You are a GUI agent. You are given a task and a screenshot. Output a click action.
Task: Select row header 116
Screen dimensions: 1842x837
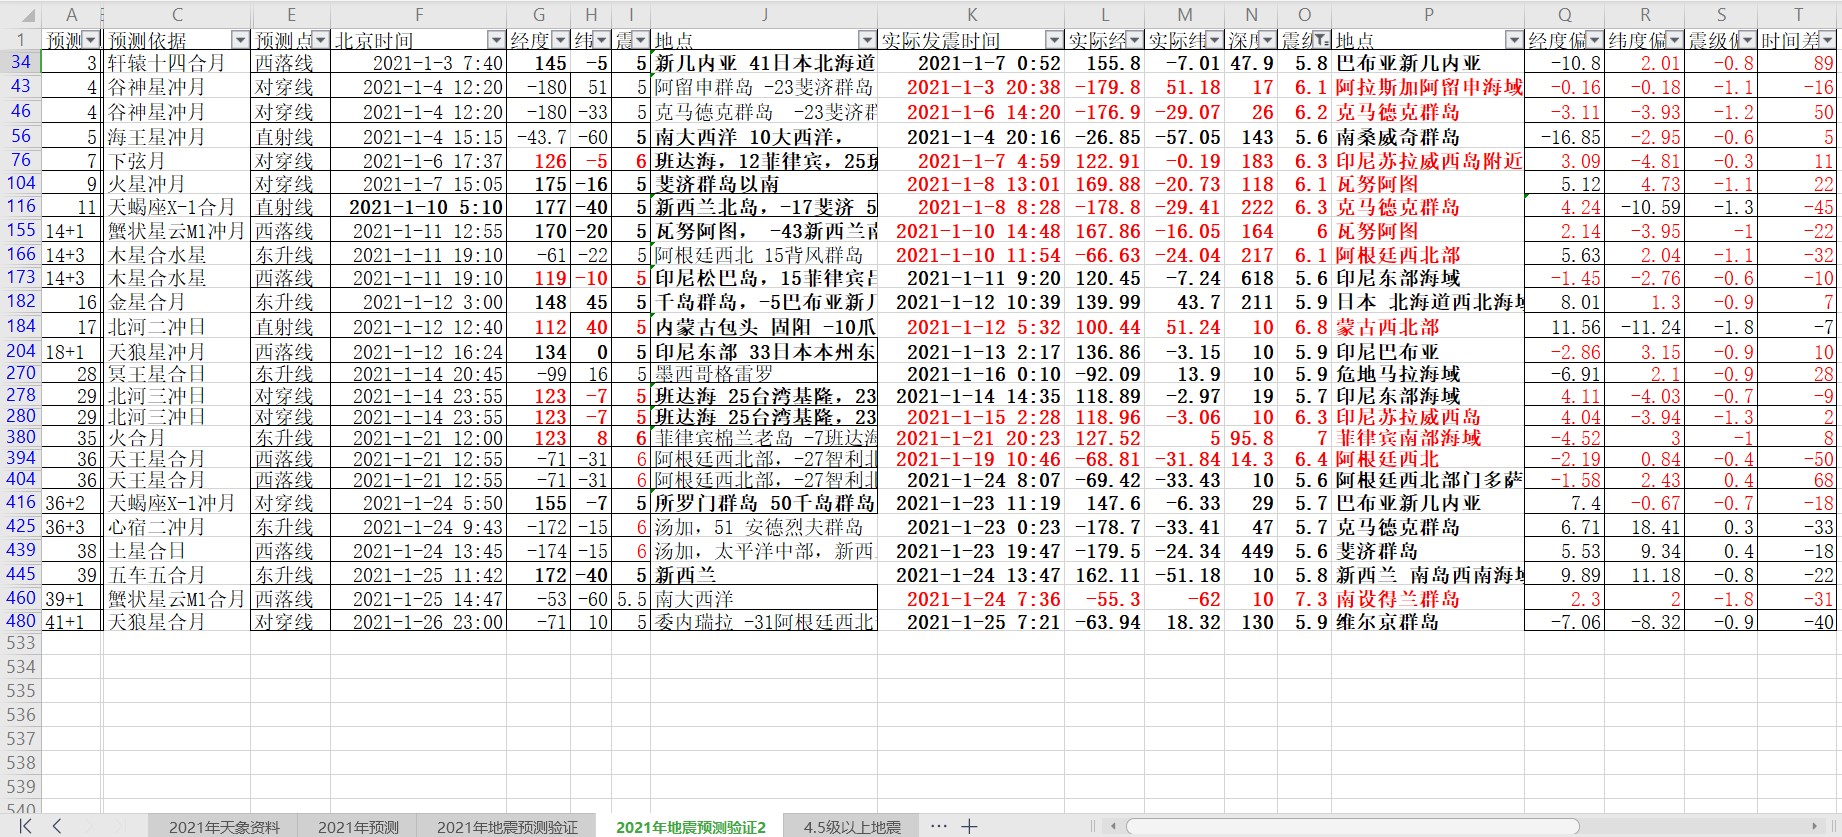(x=20, y=207)
